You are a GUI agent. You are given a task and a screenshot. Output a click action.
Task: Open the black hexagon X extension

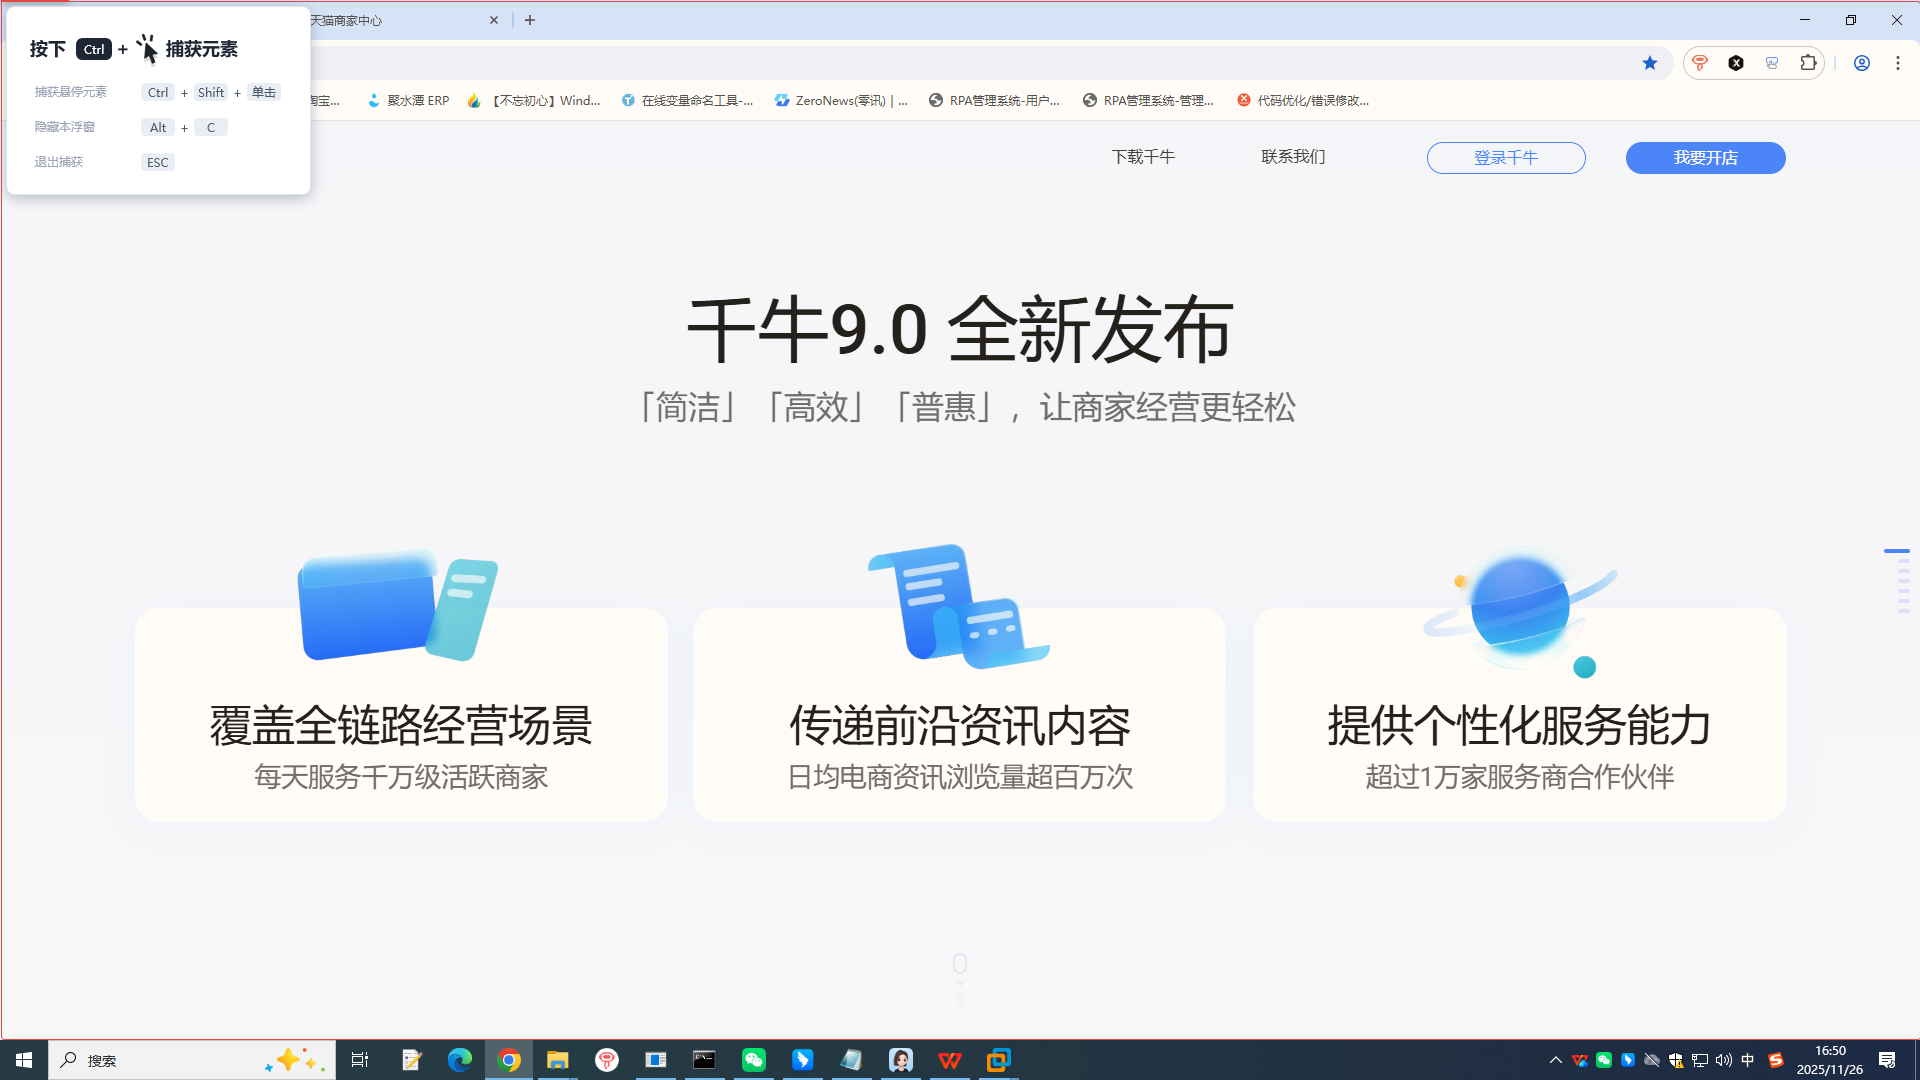[x=1736, y=63]
